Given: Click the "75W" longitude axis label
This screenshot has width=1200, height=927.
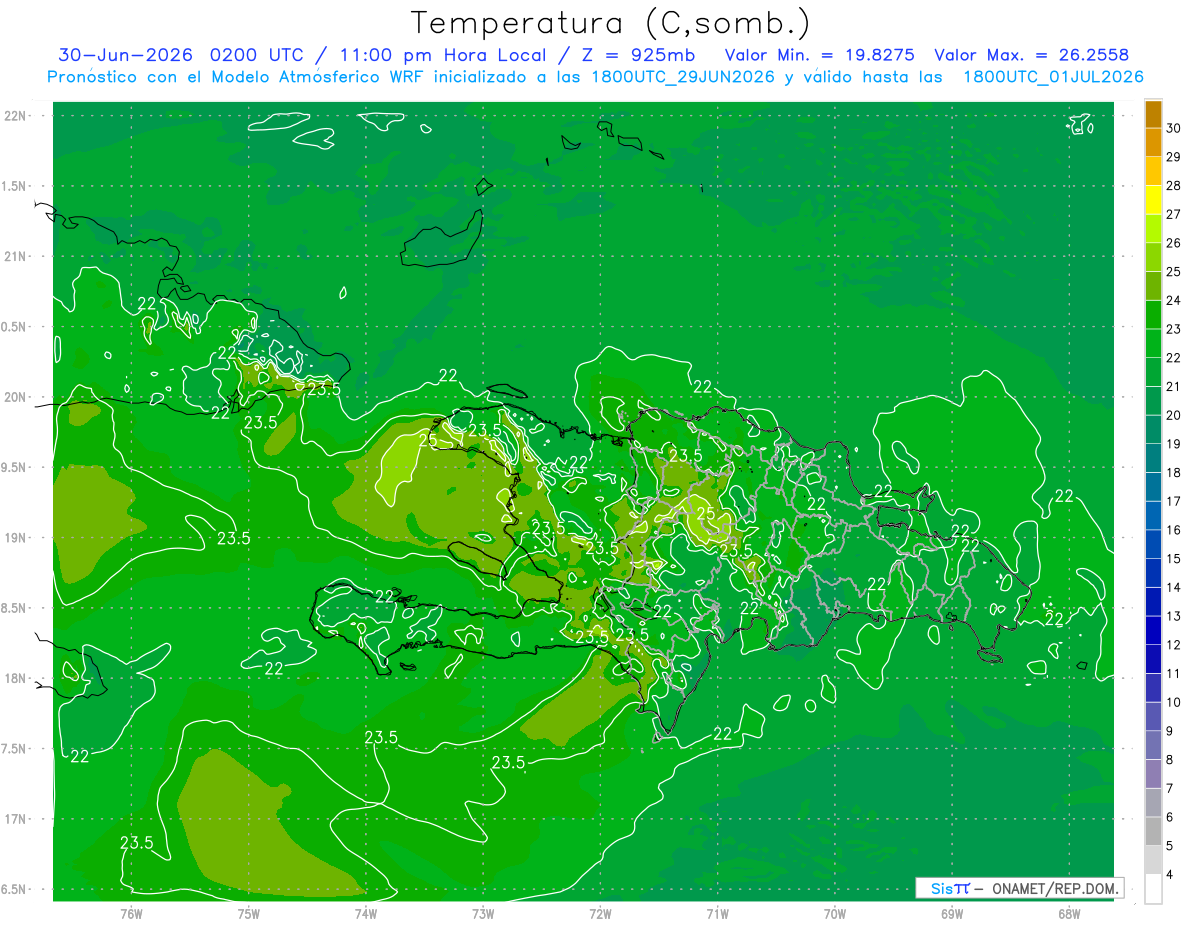Looking at the screenshot, I should (249, 913).
